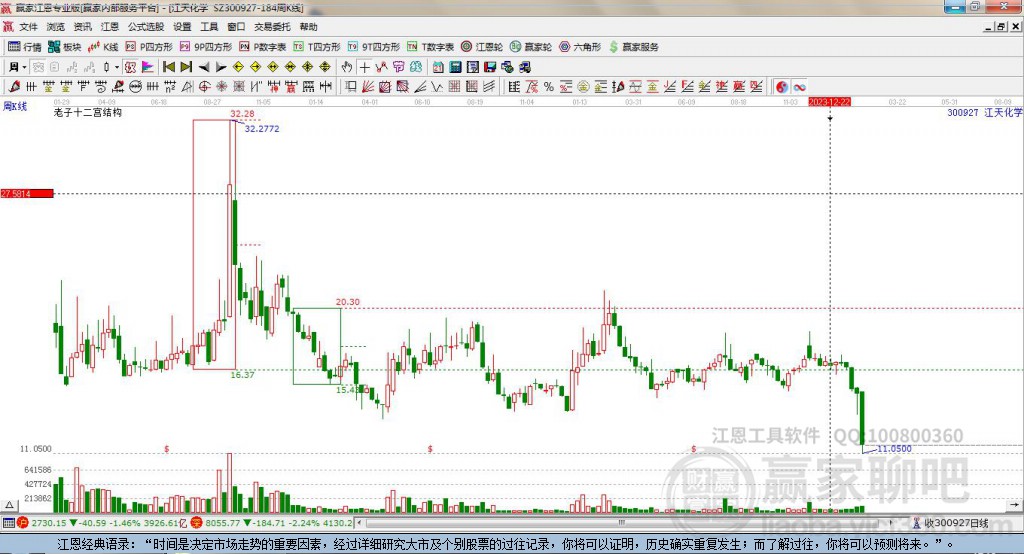The height and width of the screenshot is (554, 1024).
Task: Open the 行情 quotes view
Action: pyautogui.click(x=25, y=47)
